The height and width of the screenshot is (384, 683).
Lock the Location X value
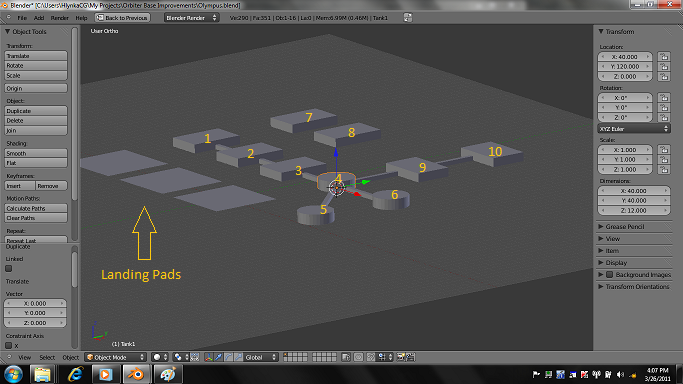(x=664, y=57)
